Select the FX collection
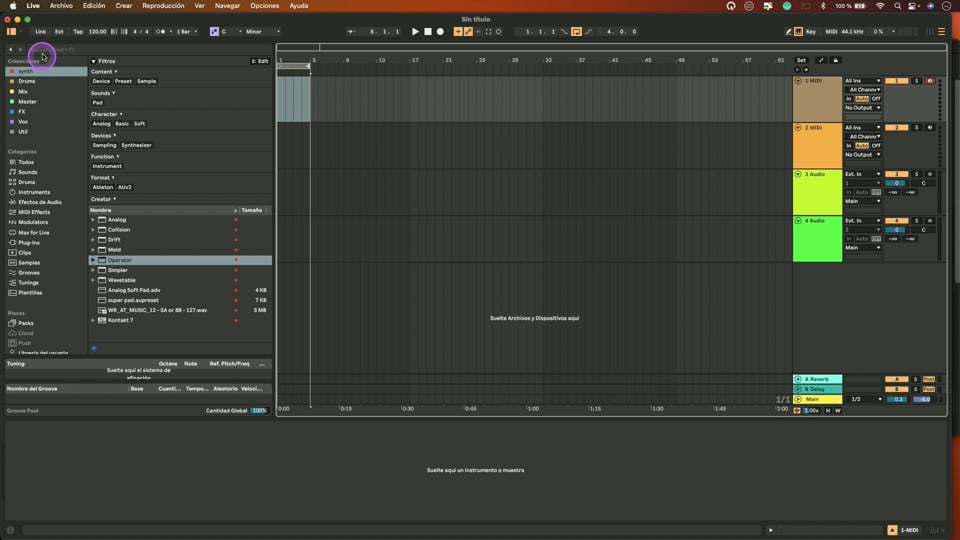960x540 pixels. click(46, 111)
